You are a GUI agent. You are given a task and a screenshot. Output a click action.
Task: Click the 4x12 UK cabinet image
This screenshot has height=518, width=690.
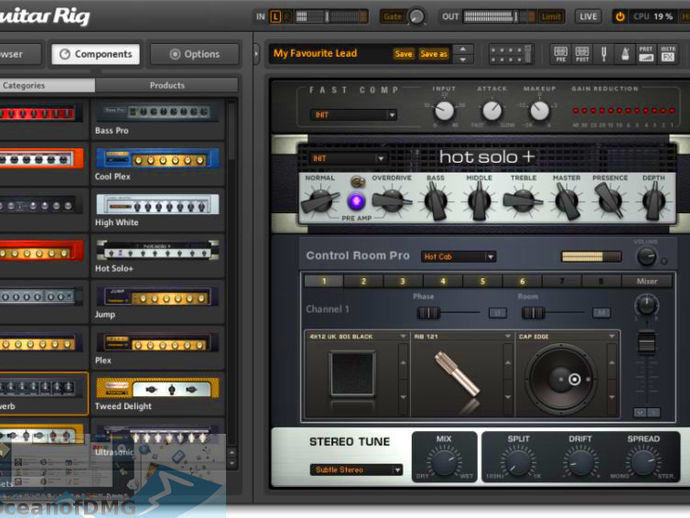pyautogui.click(x=353, y=373)
